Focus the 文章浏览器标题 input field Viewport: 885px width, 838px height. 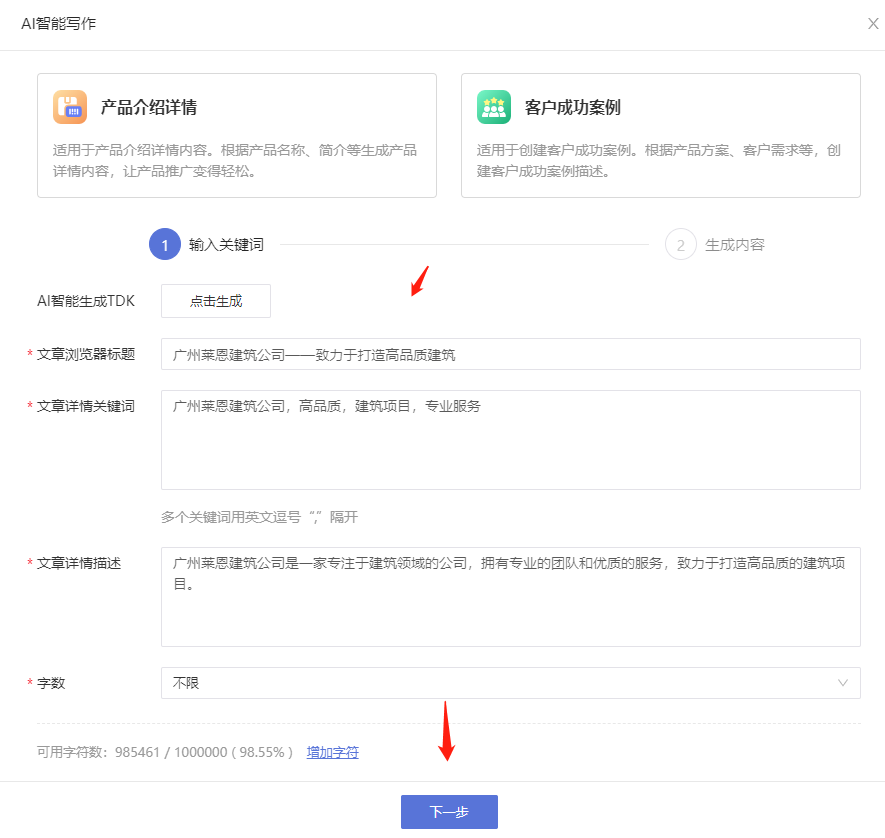click(x=510, y=354)
